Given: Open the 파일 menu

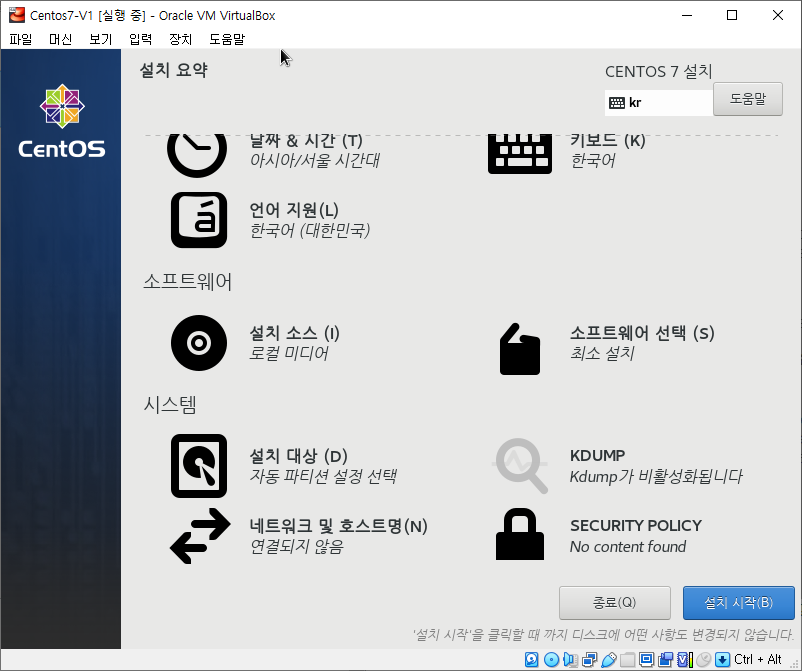Looking at the screenshot, I should [x=20, y=39].
